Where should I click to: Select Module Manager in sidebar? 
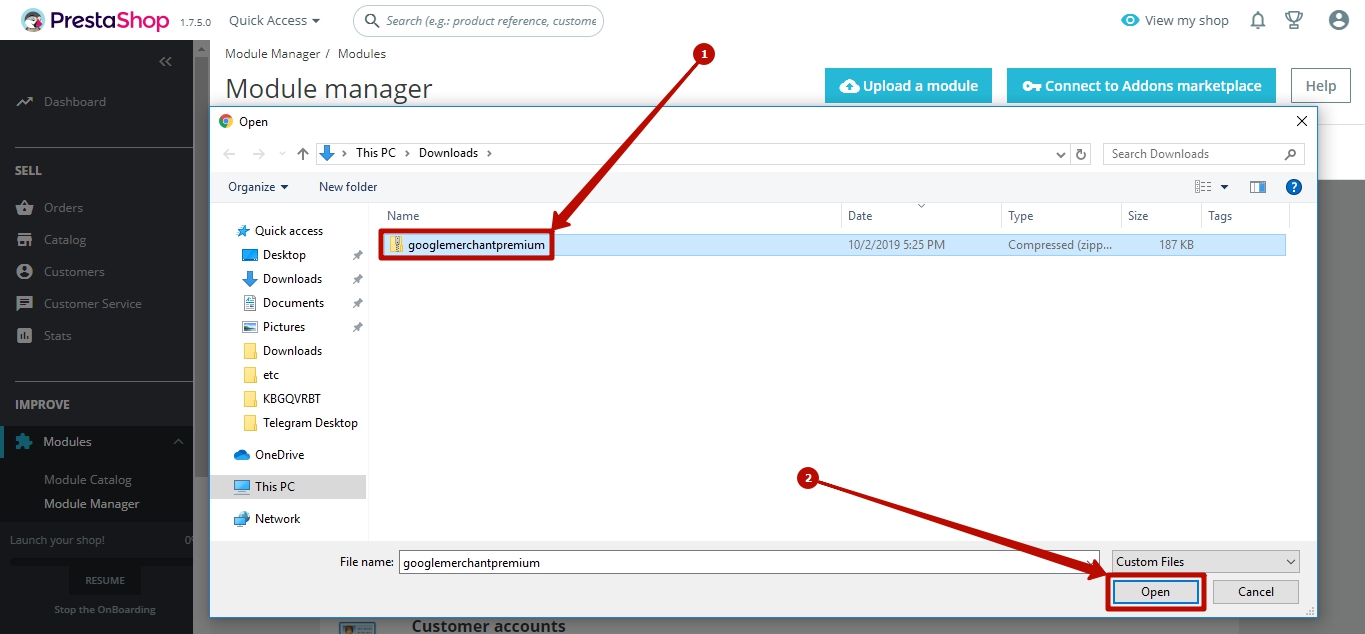[x=91, y=504]
